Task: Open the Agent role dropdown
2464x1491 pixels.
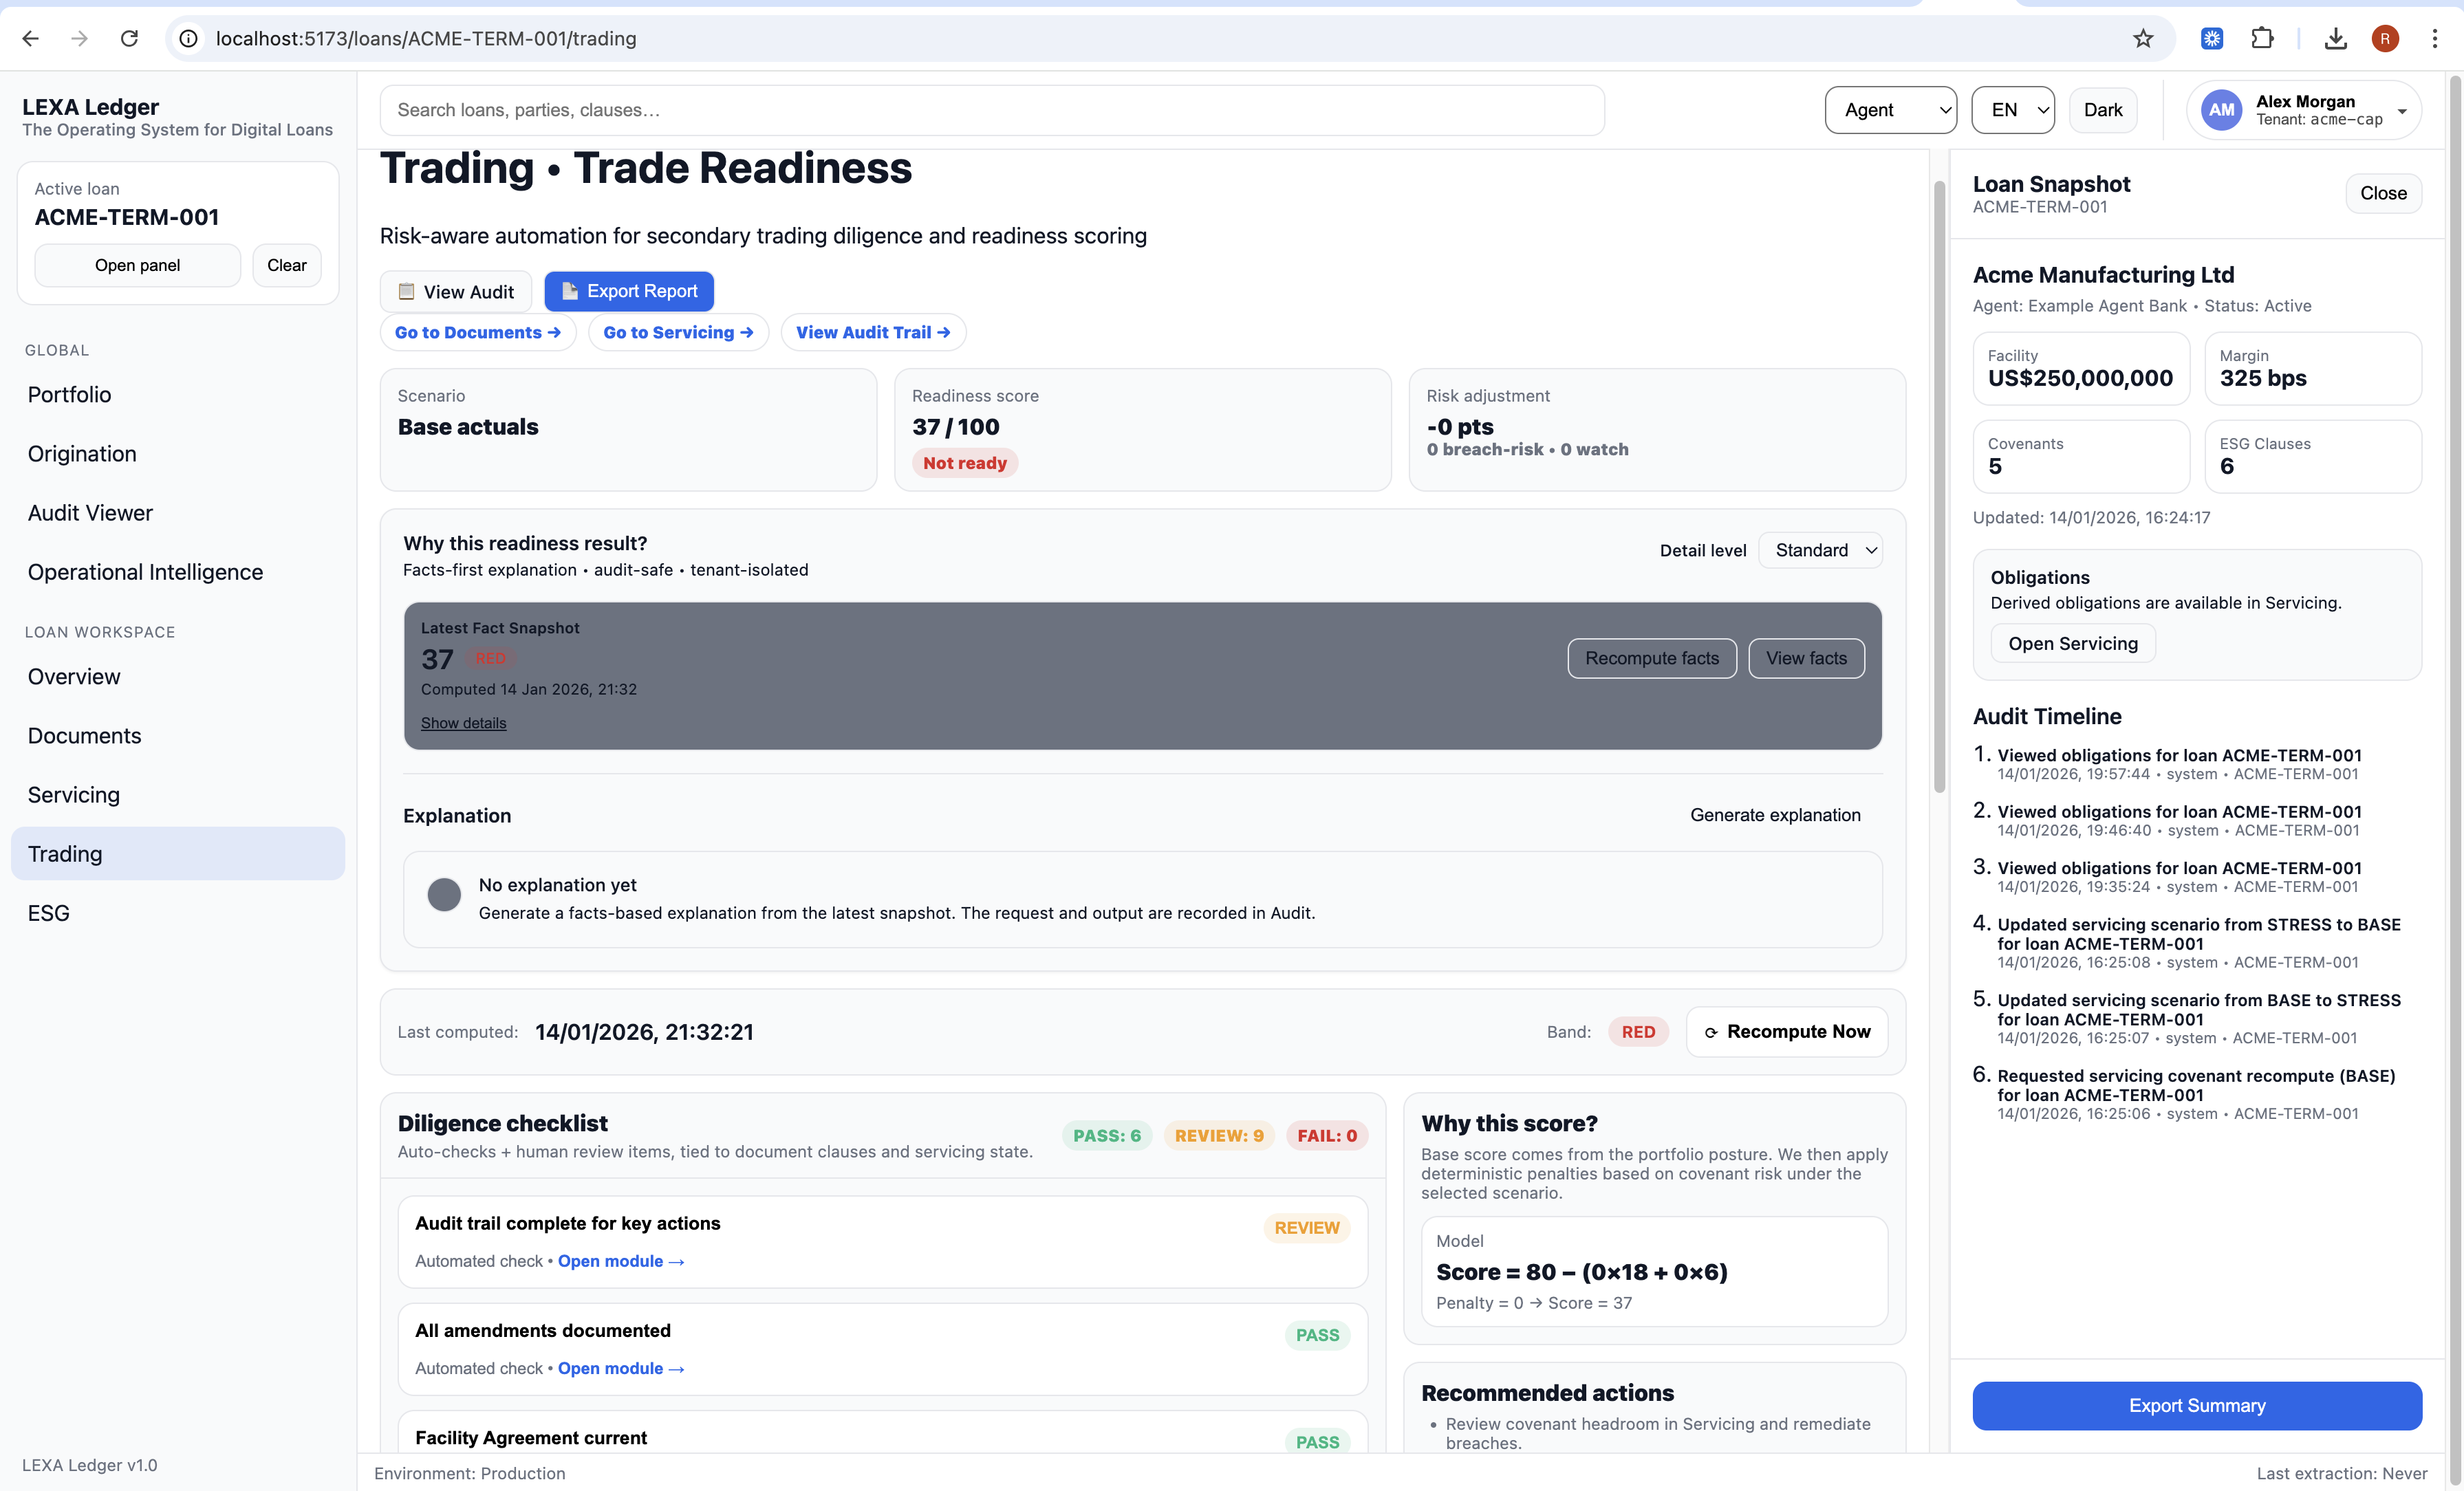Action: pyautogui.click(x=1890, y=110)
